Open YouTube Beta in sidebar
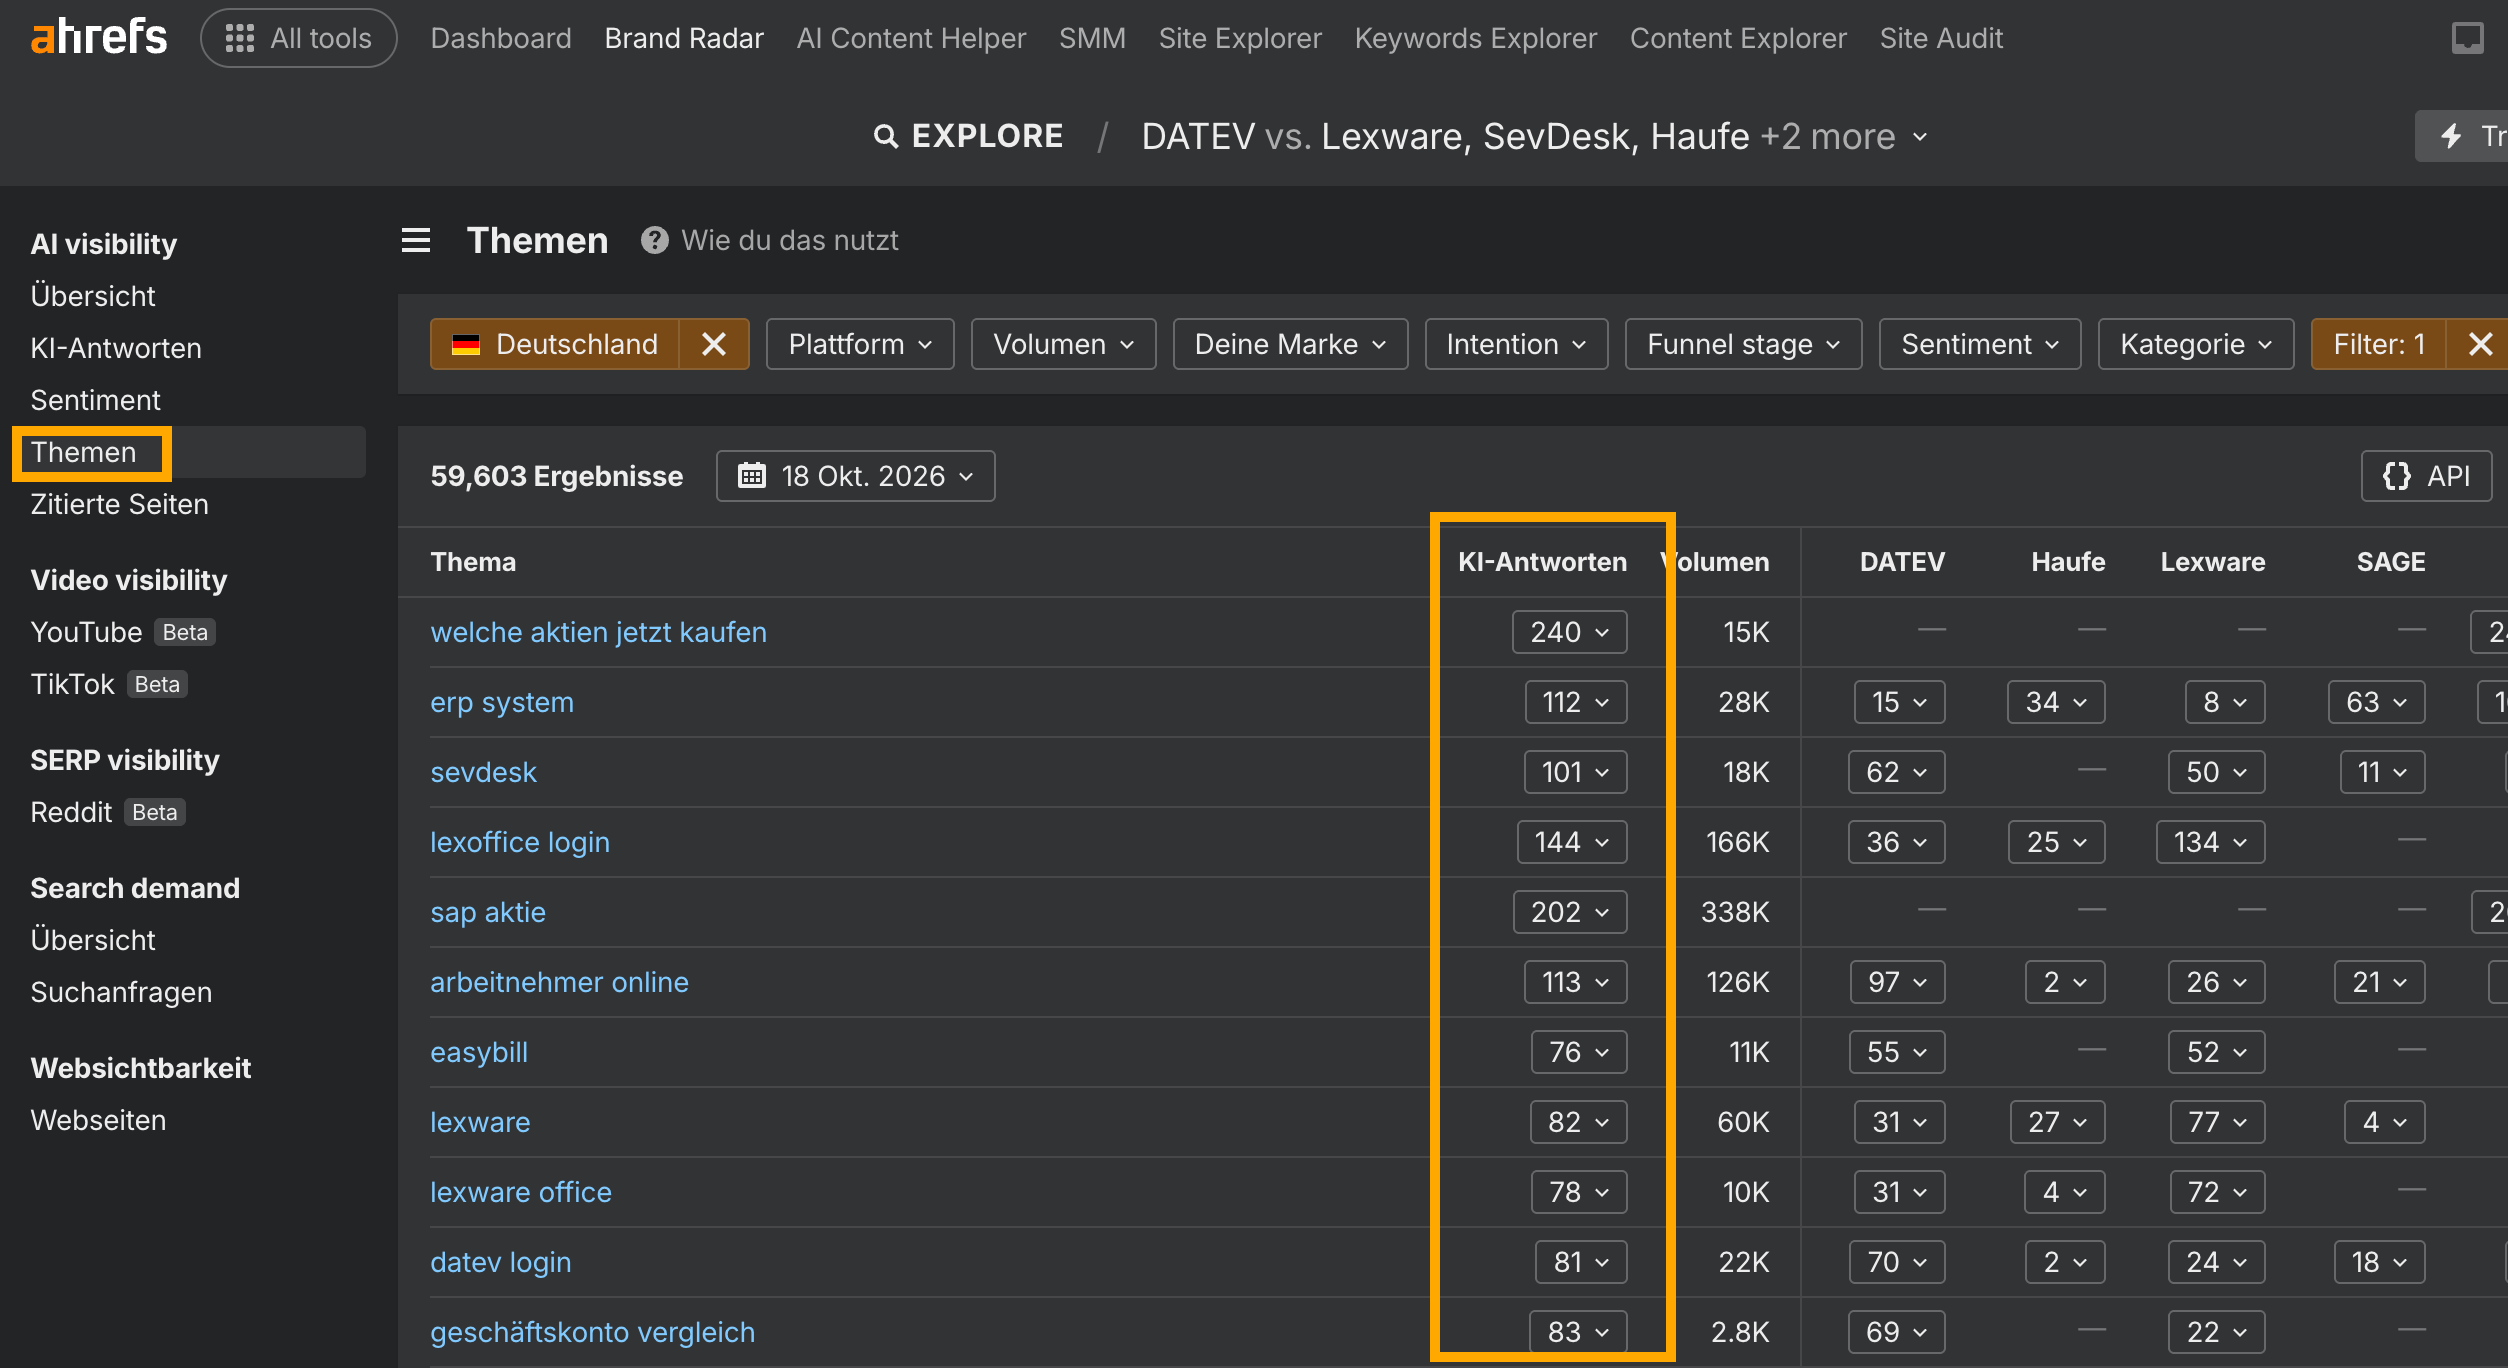The width and height of the screenshot is (2508, 1368). pos(123,632)
